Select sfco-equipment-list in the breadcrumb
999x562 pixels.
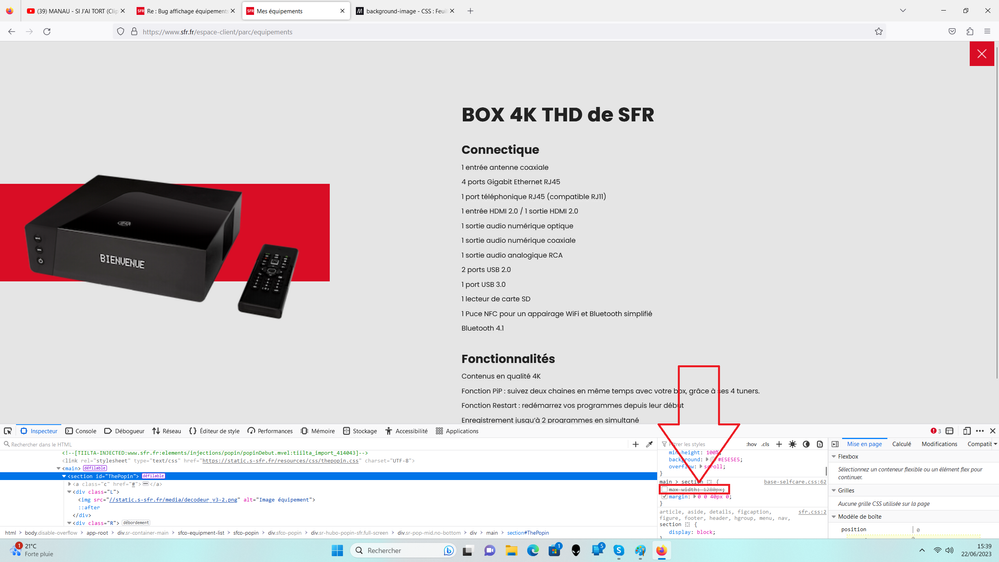[201, 533]
